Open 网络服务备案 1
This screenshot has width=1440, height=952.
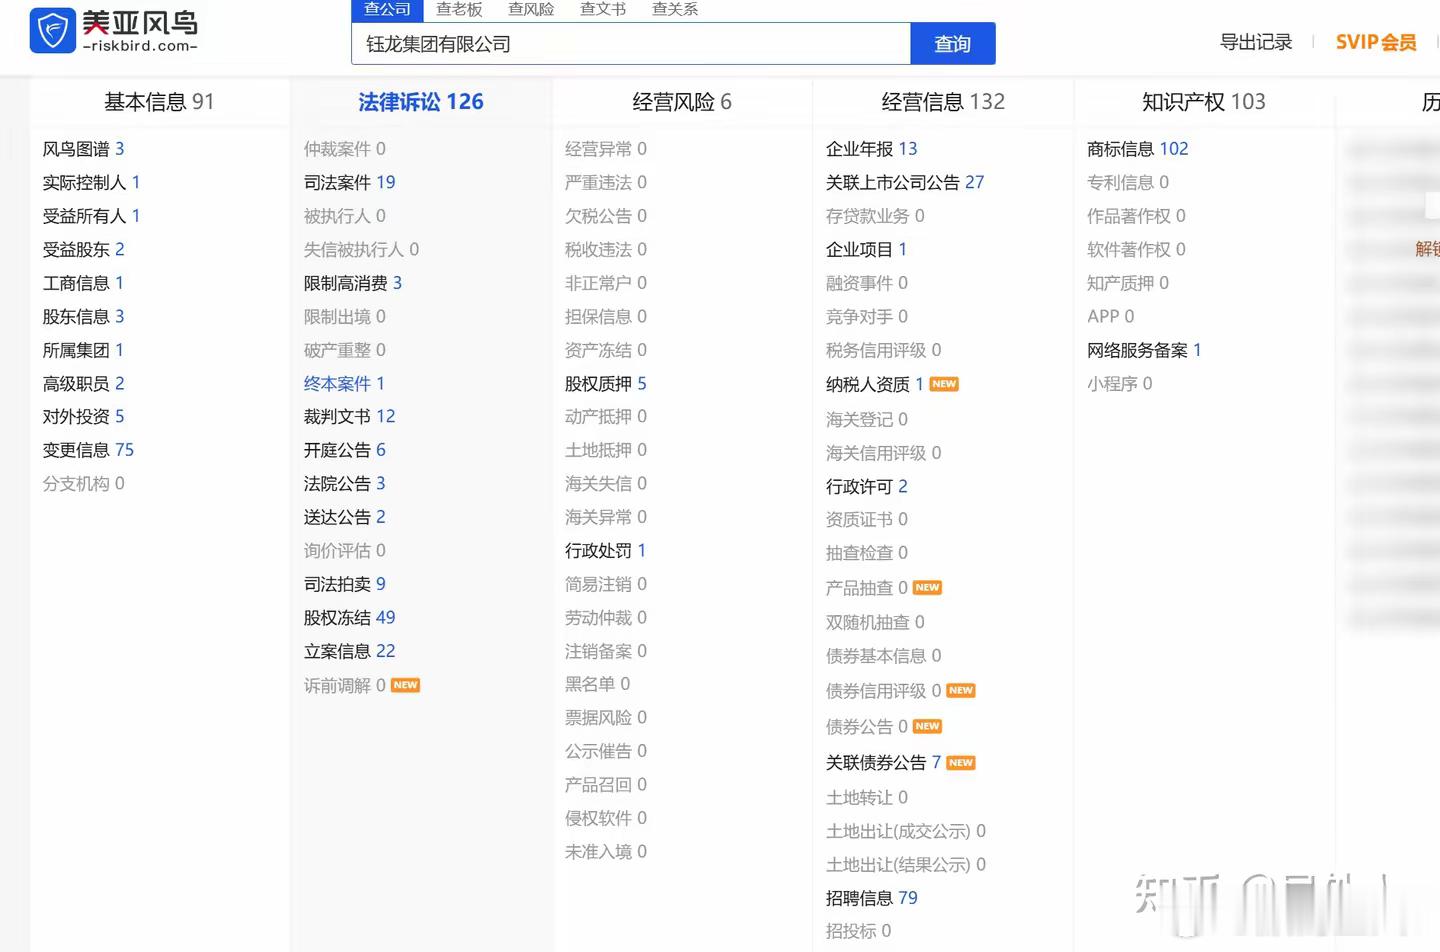coord(1145,351)
